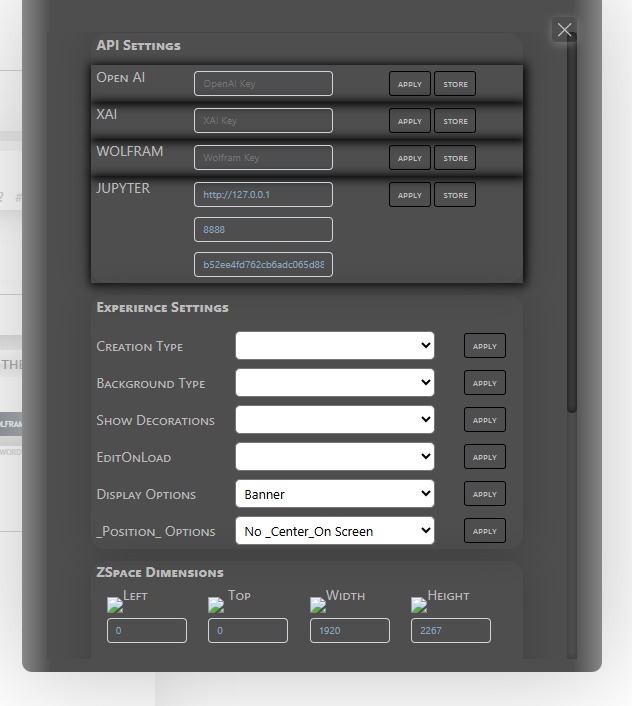
Task: Store the XAI key
Action: tap(455, 121)
